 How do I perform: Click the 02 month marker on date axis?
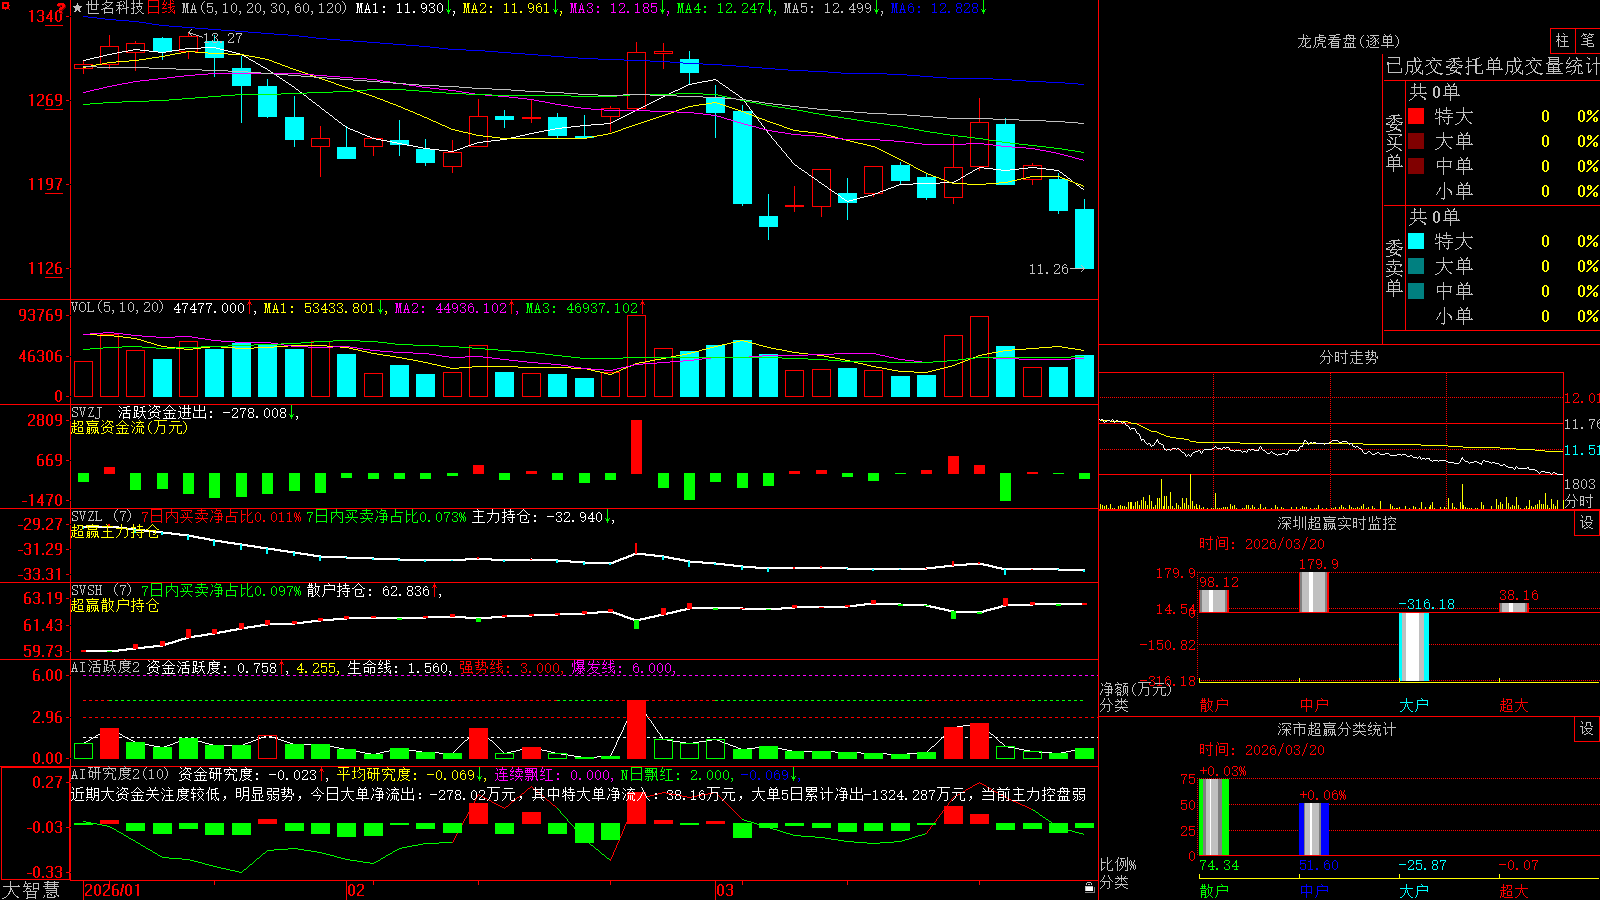[x=356, y=890]
